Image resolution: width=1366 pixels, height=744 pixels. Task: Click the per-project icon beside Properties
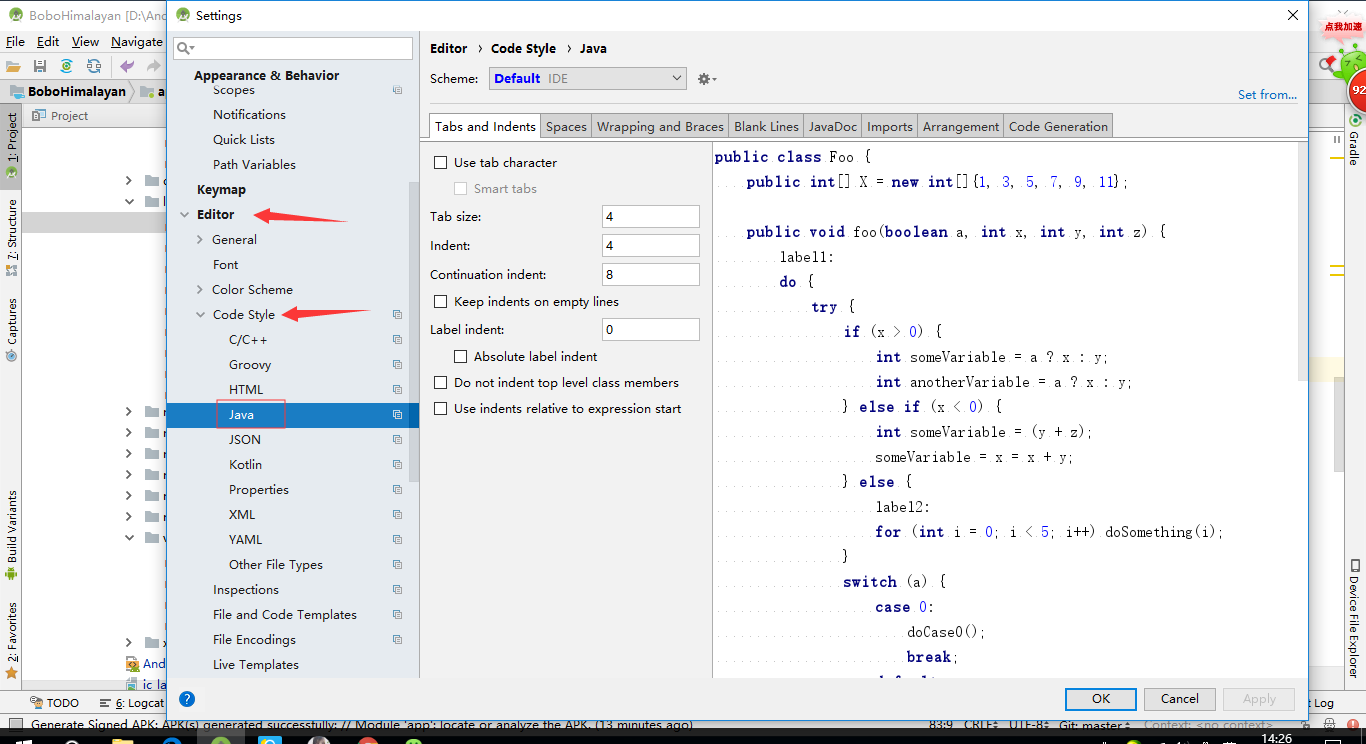[x=397, y=490]
